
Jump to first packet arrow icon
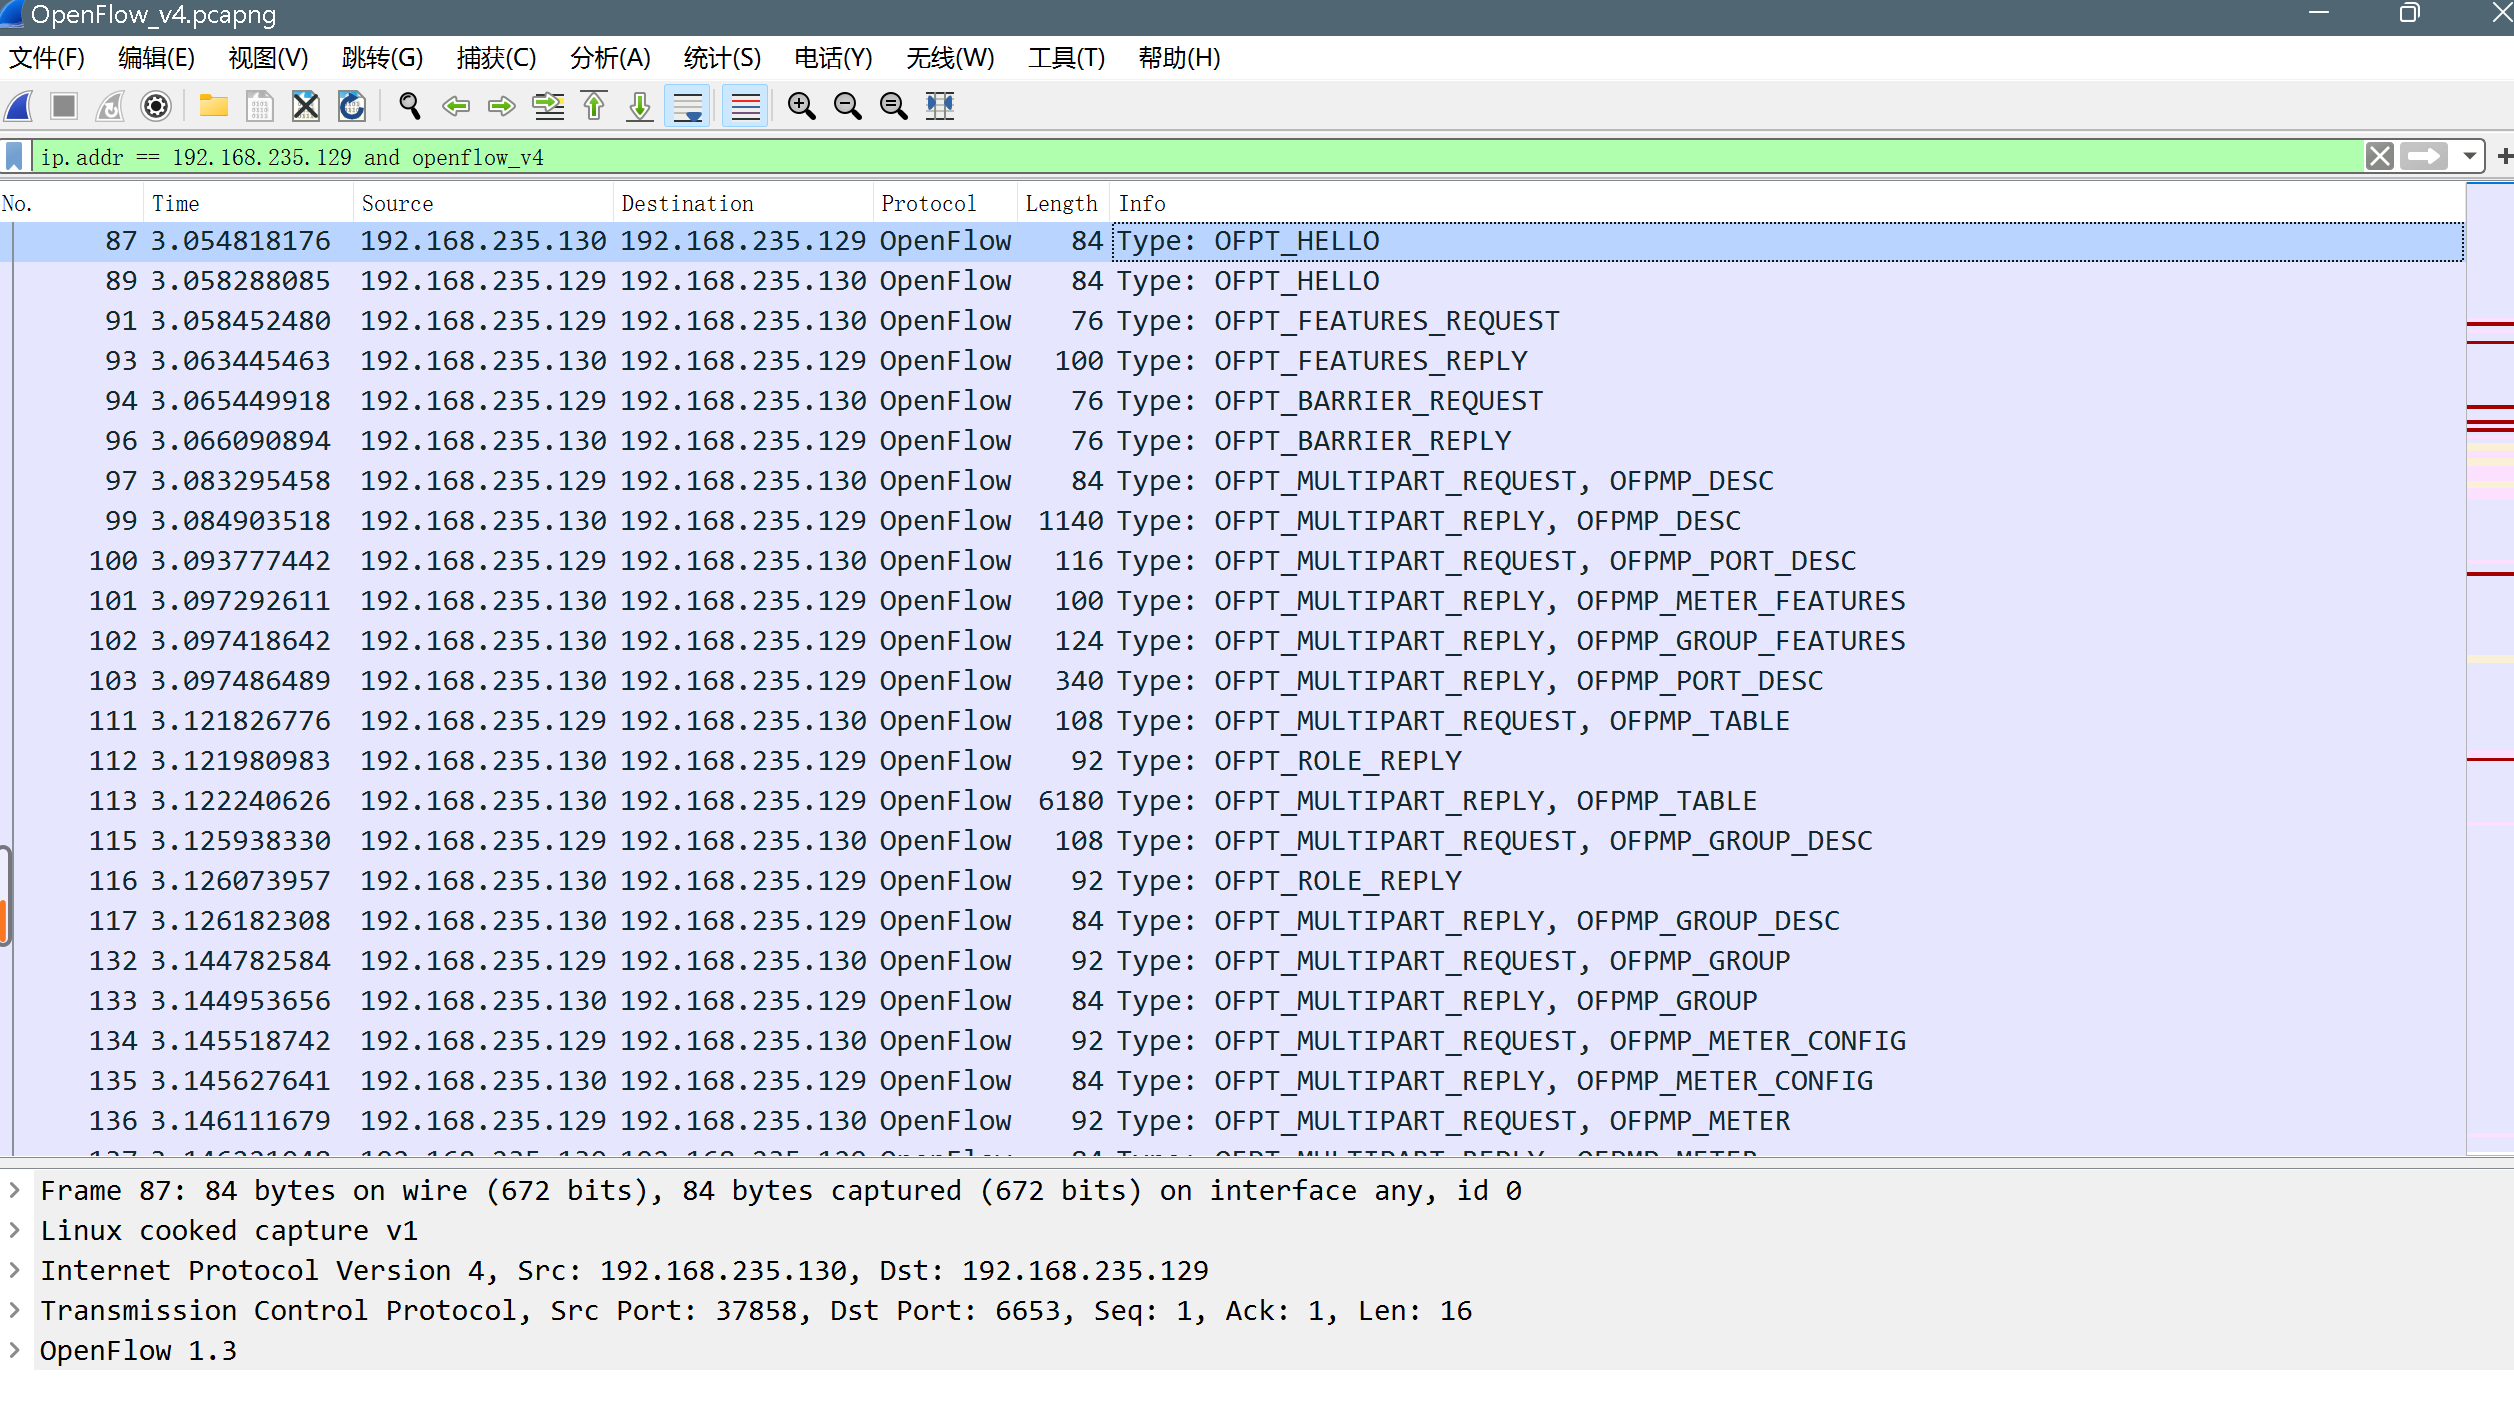[594, 106]
